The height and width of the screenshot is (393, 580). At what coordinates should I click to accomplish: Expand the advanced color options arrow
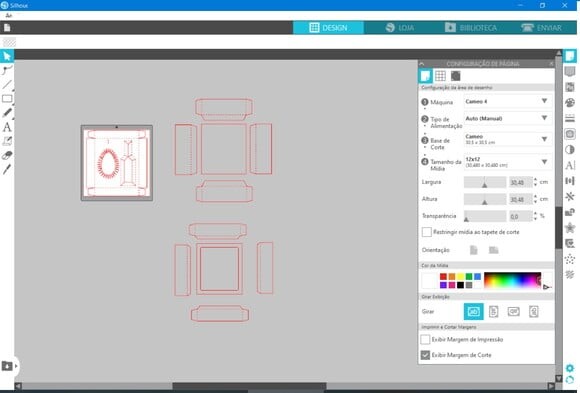pyautogui.click(x=547, y=287)
